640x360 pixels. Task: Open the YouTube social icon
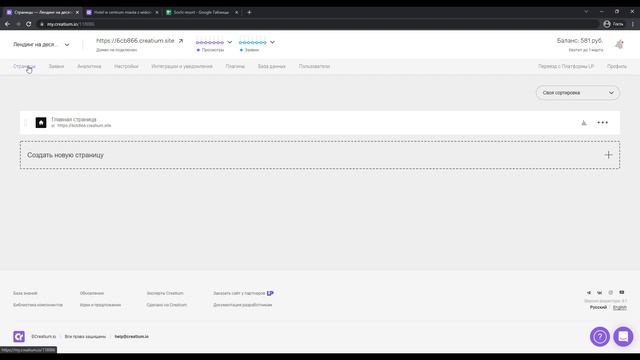tap(622, 292)
